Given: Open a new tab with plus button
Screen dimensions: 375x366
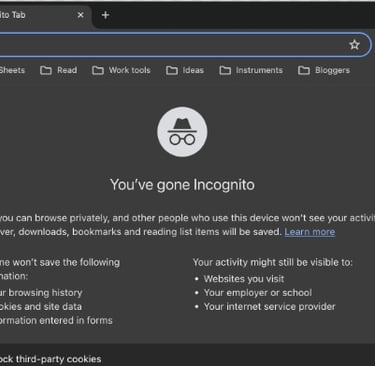Looking at the screenshot, I should pyautogui.click(x=105, y=15).
